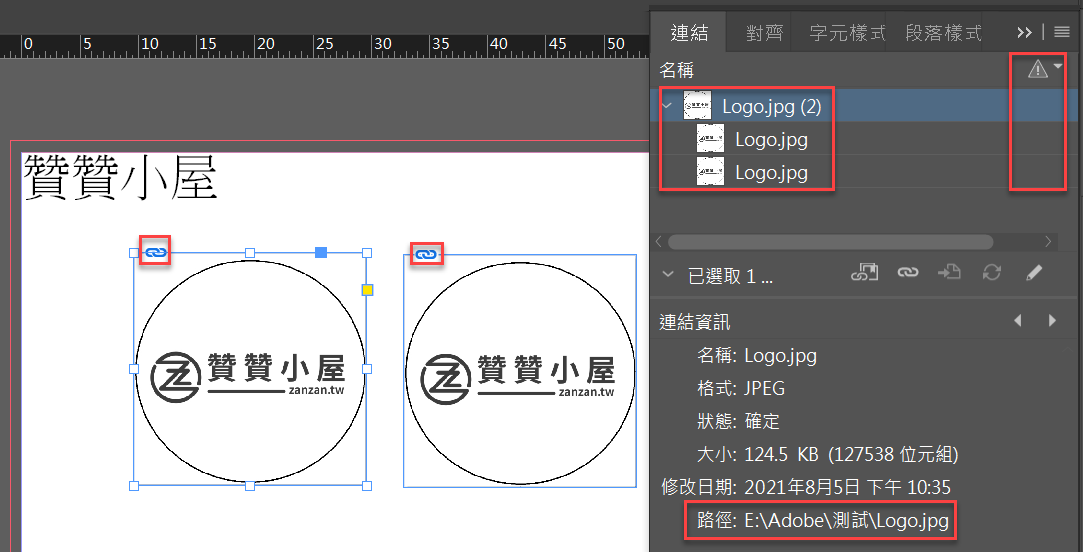Image resolution: width=1083 pixels, height=552 pixels.
Task: Show more panel tabs with double-arrow
Action: [x=1024, y=32]
